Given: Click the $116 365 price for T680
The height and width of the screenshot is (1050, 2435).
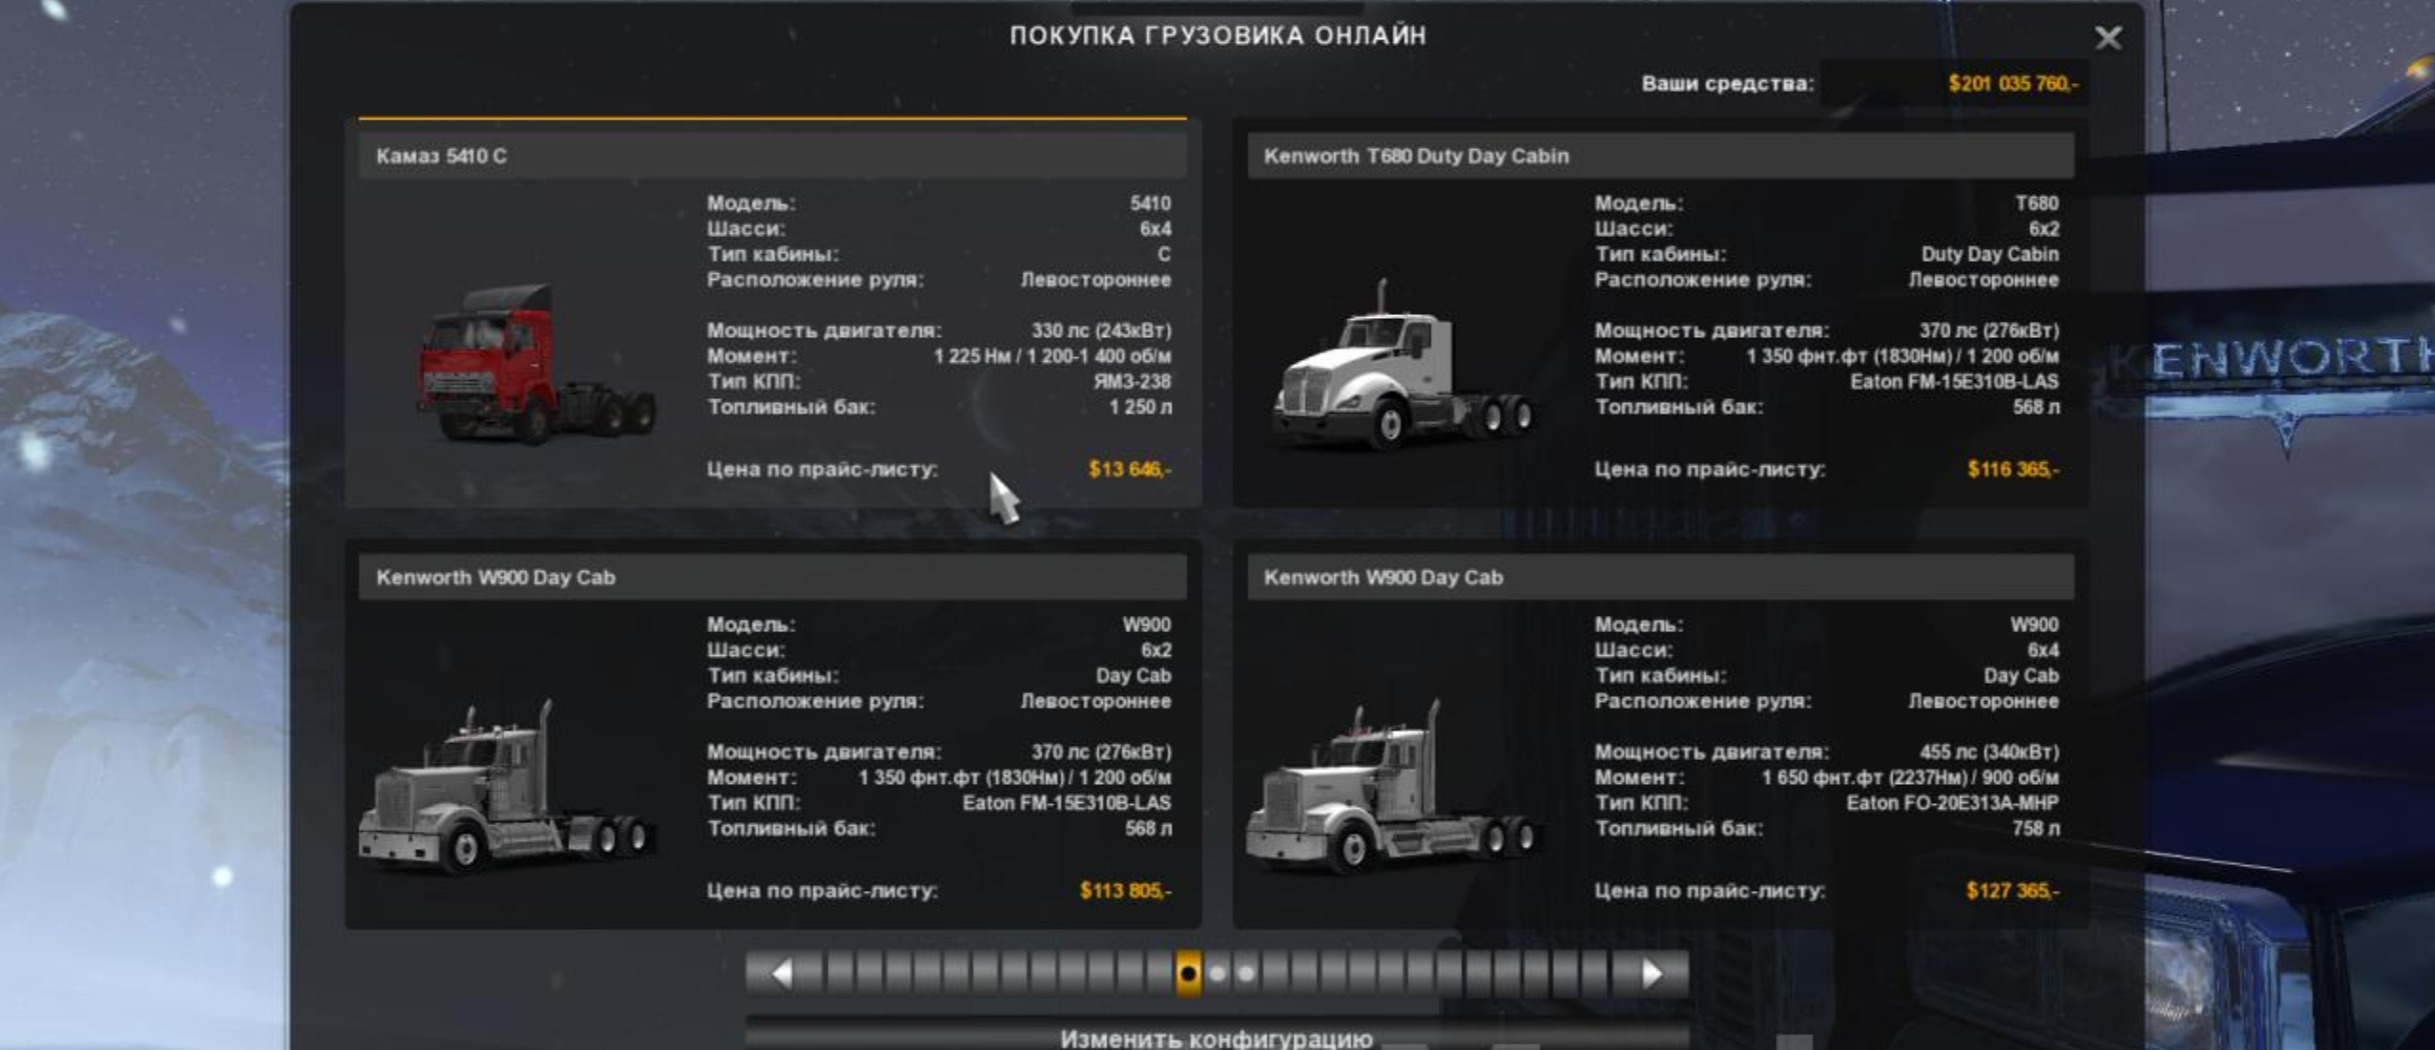Looking at the screenshot, I should click(2012, 469).
